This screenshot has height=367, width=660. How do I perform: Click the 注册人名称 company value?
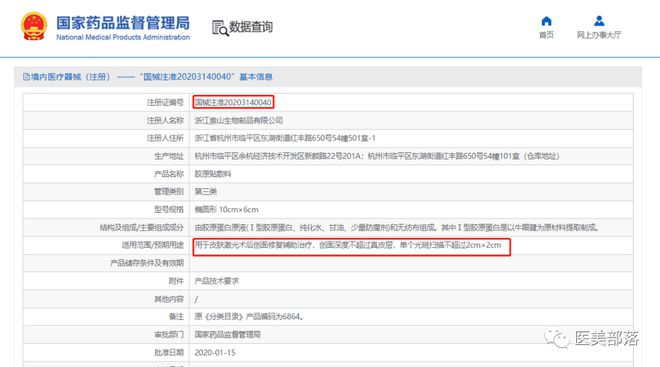pos(239,120)
